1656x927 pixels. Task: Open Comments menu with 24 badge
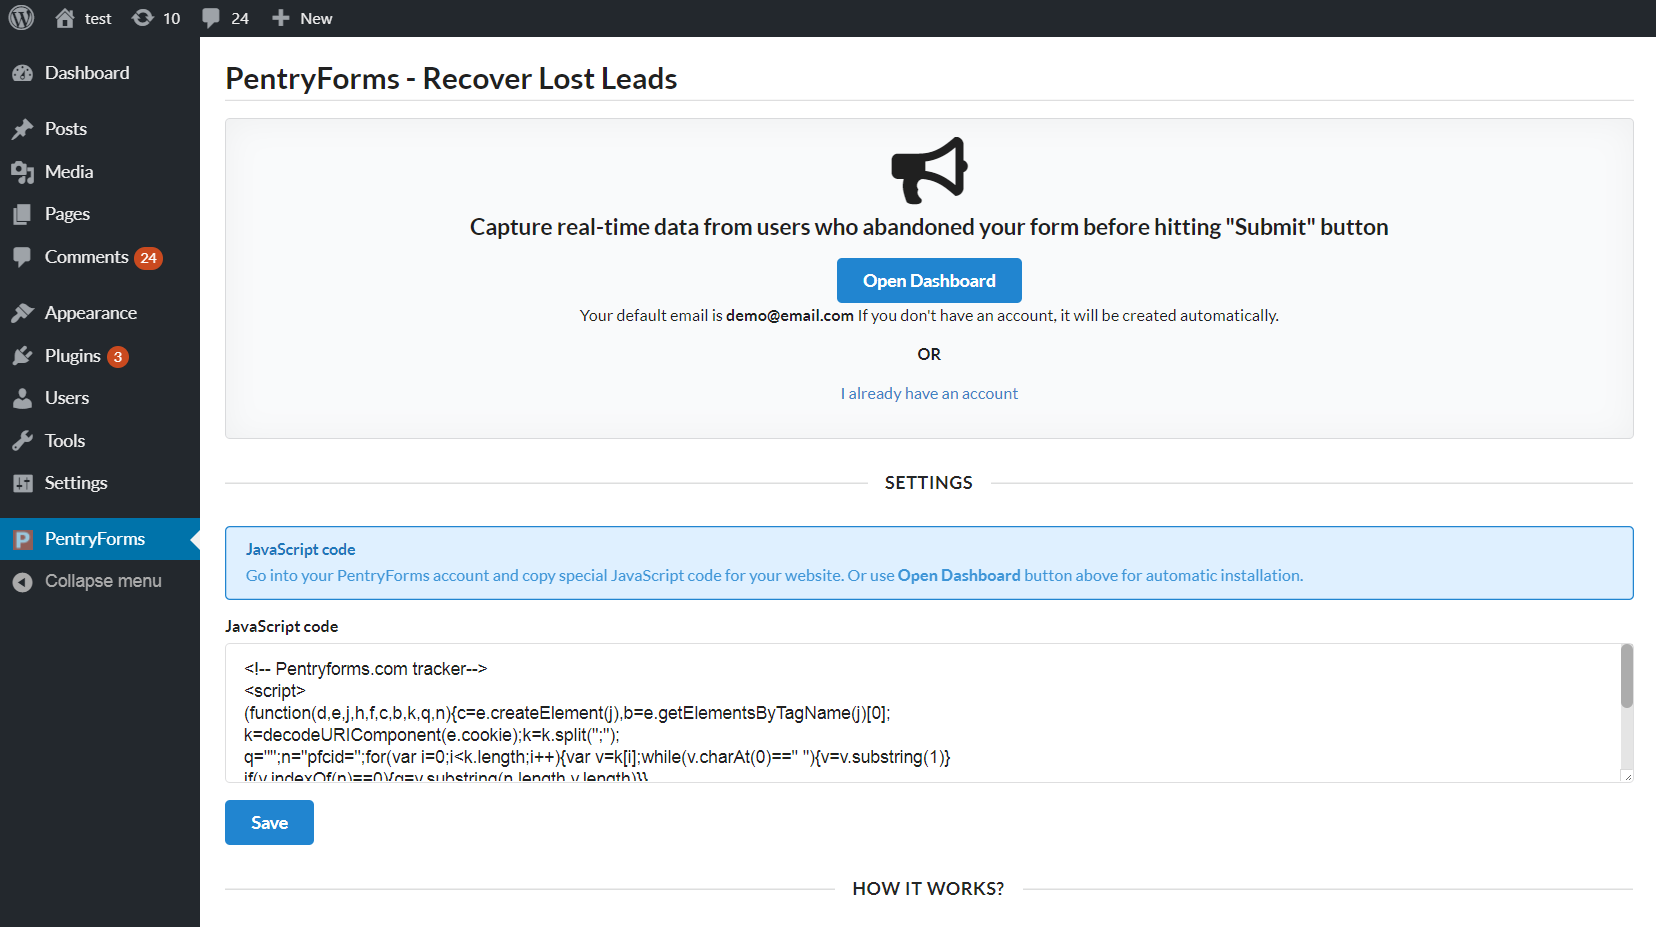click(87, 257)
